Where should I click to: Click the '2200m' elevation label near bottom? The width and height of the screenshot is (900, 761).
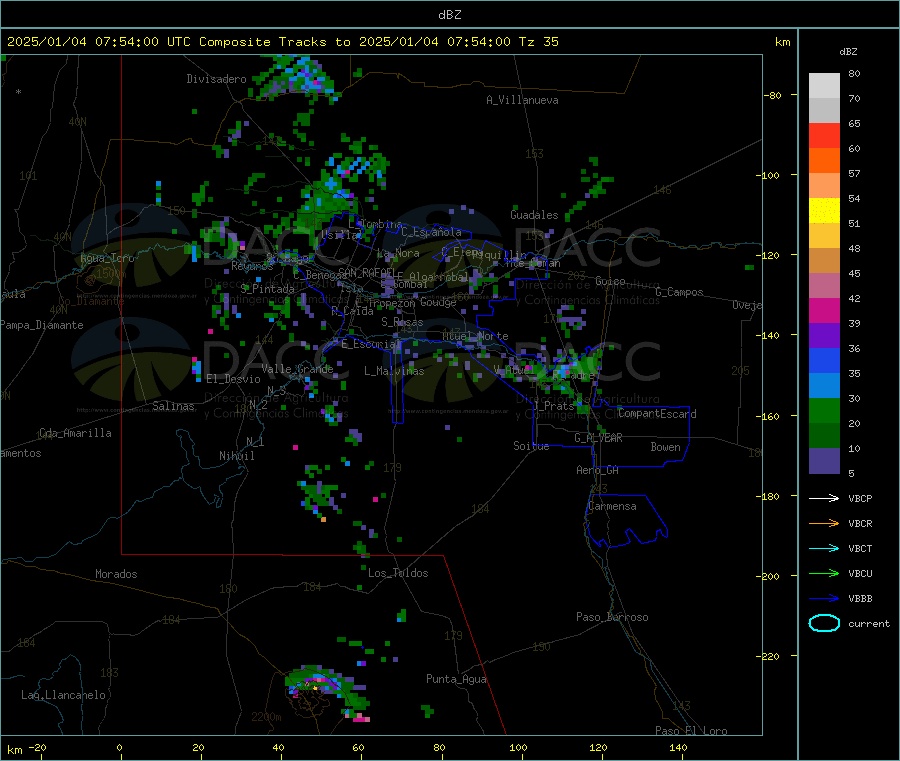(266, 717)
